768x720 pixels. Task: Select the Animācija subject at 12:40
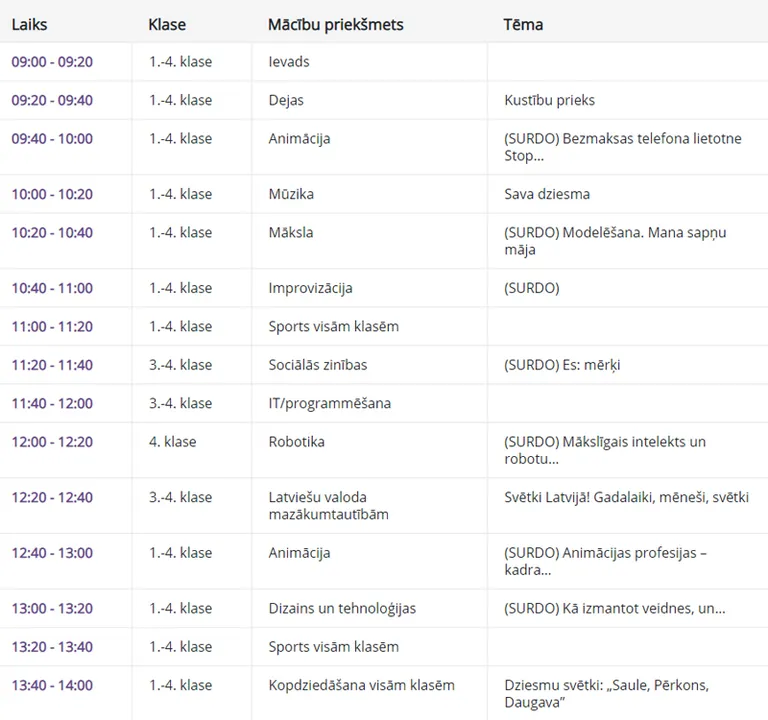[299, 552]
